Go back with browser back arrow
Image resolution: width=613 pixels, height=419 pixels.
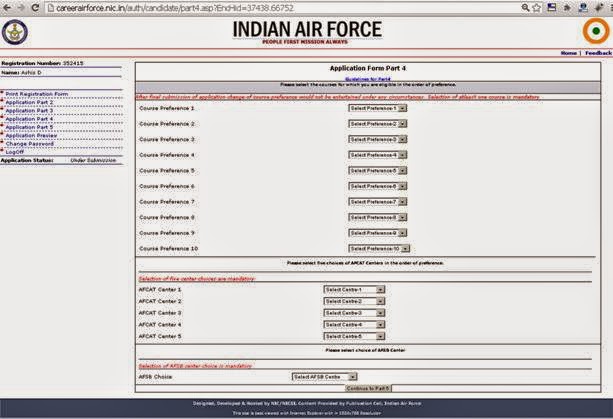7,7
